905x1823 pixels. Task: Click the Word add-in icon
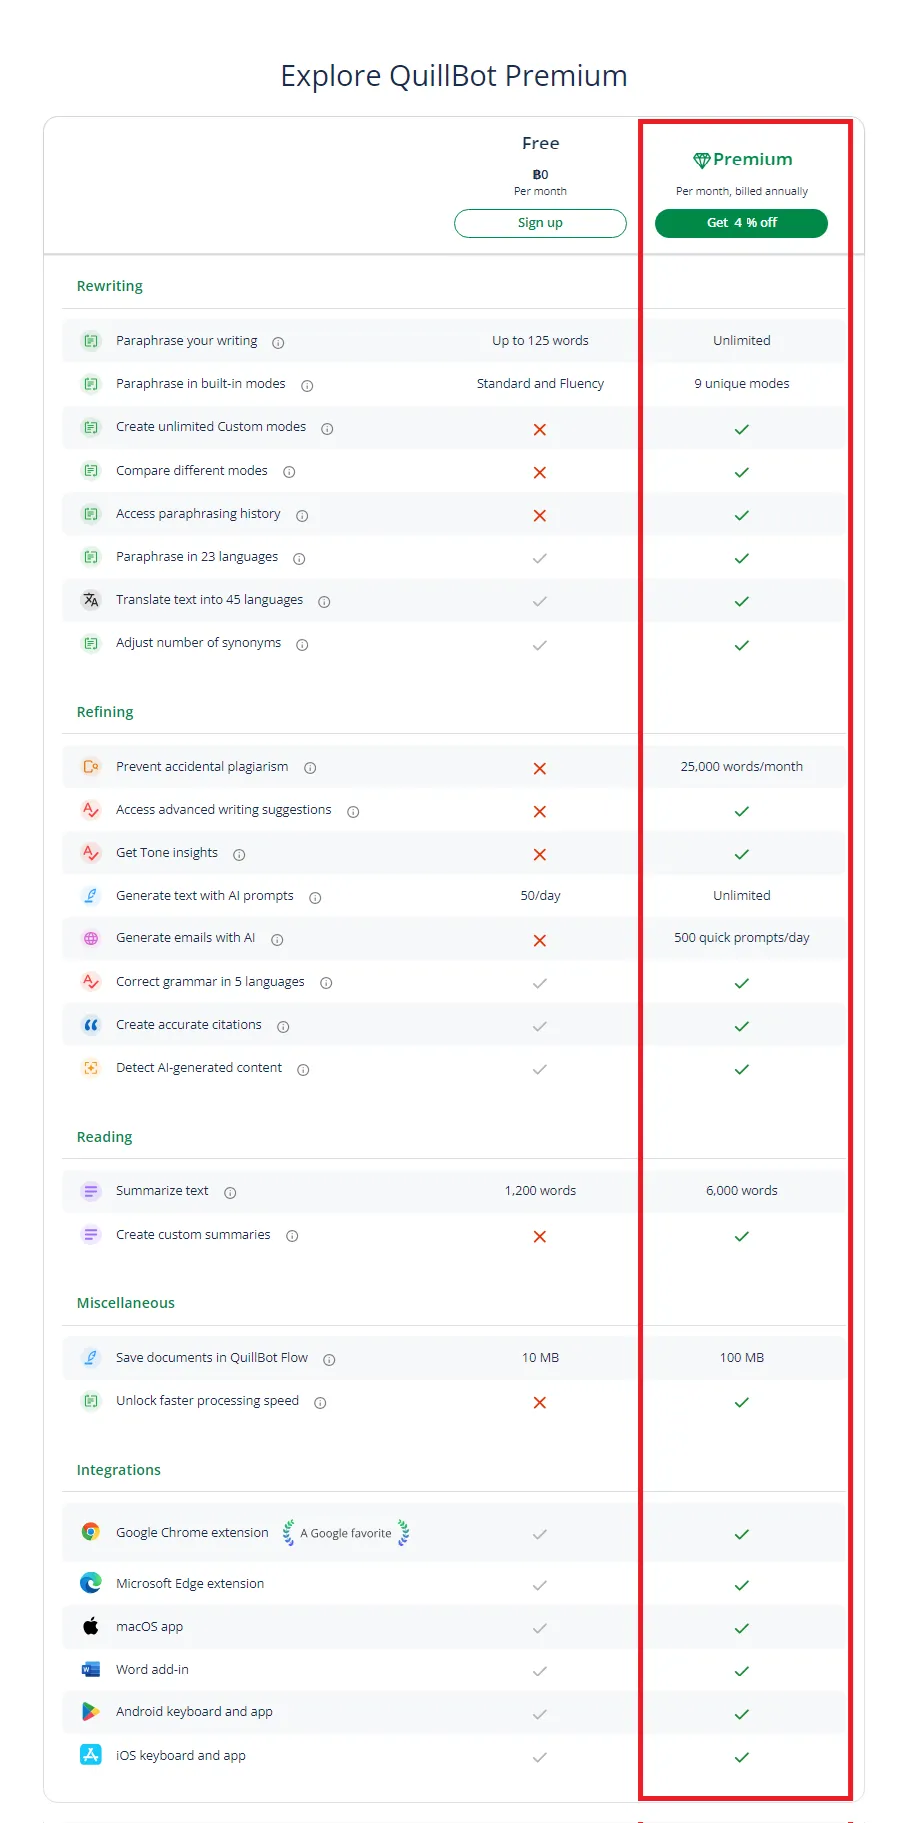coord(91,1670)
